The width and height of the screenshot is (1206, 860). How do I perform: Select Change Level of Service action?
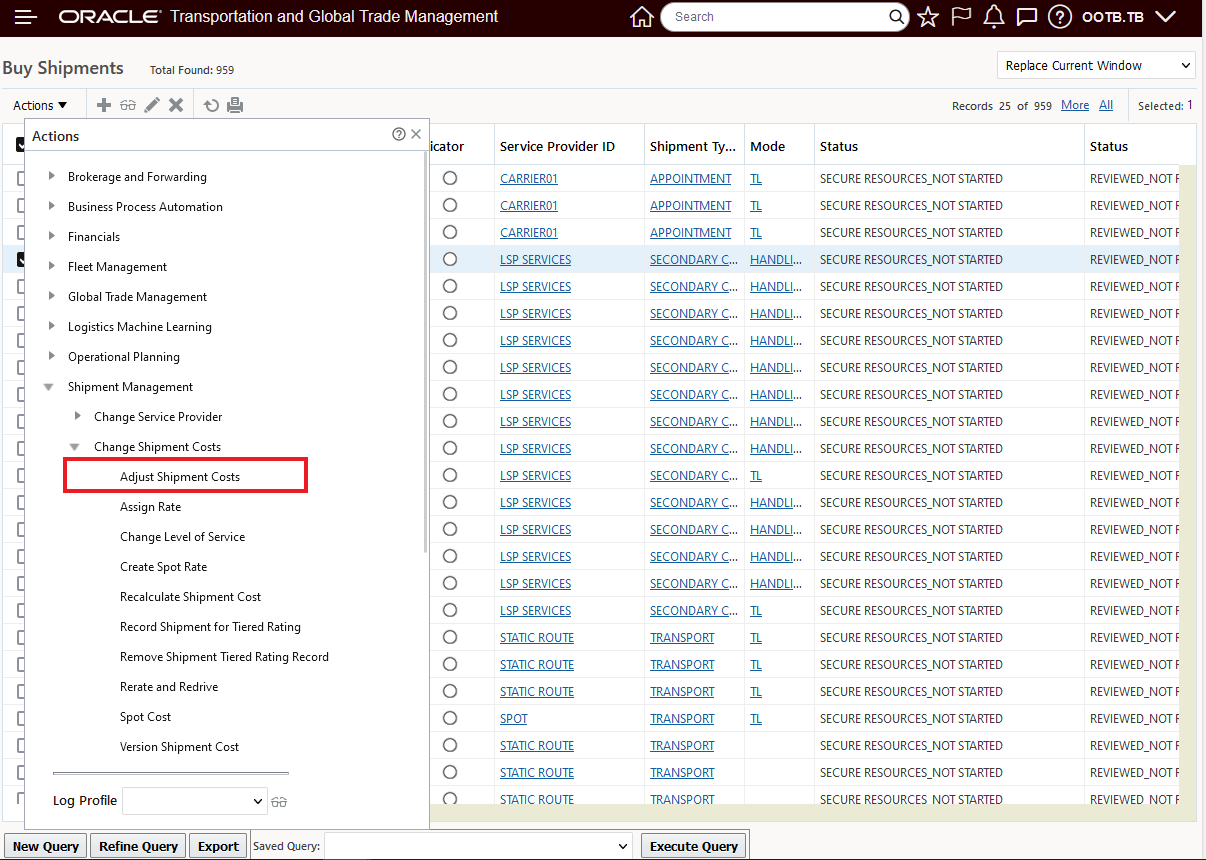point(182,536)
